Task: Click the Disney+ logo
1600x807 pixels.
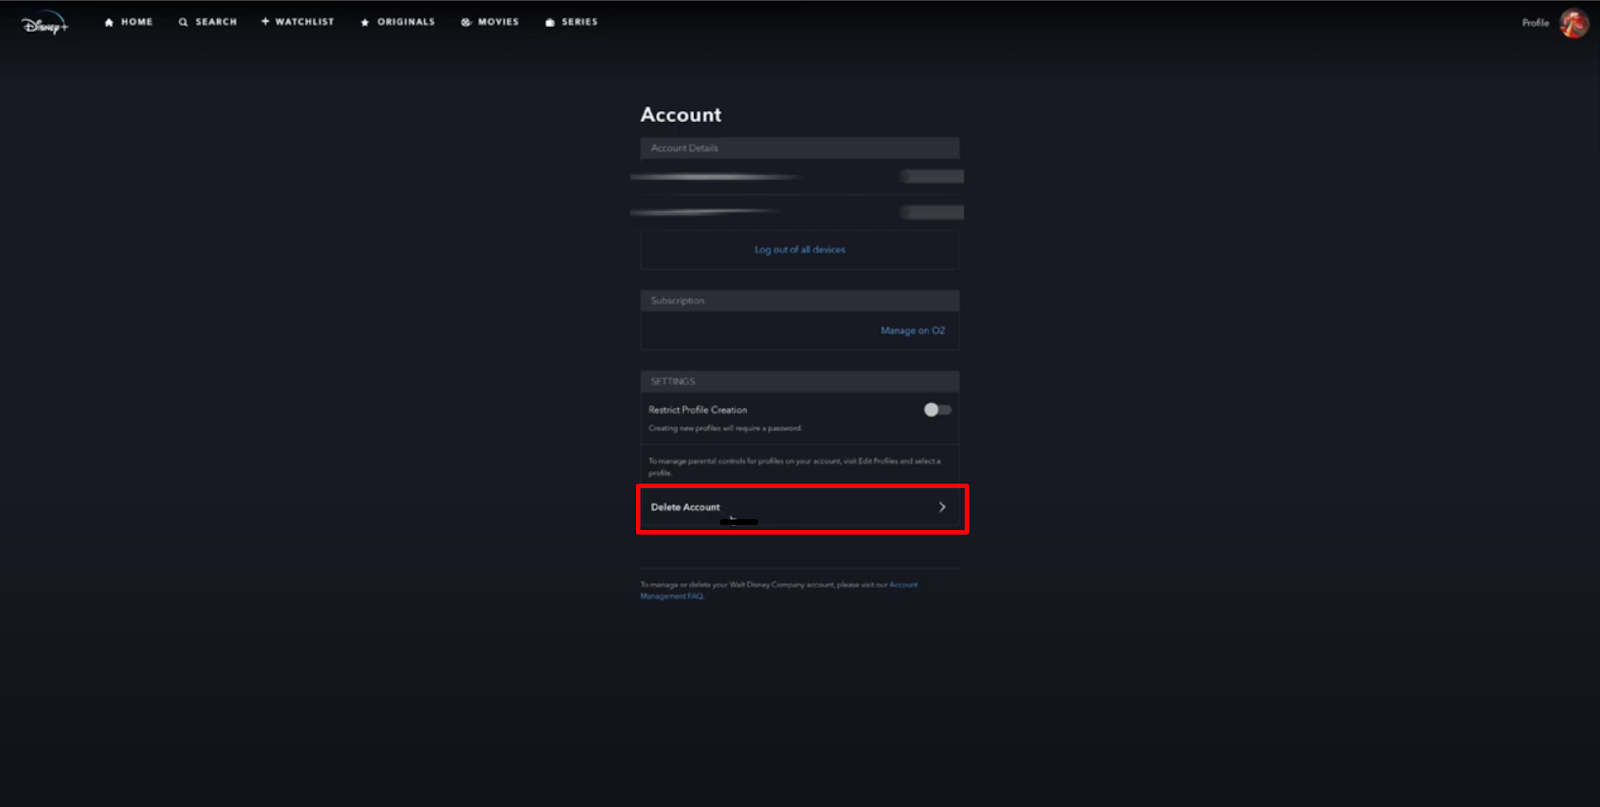Action: pyautogui.click(x=45, y=23)
